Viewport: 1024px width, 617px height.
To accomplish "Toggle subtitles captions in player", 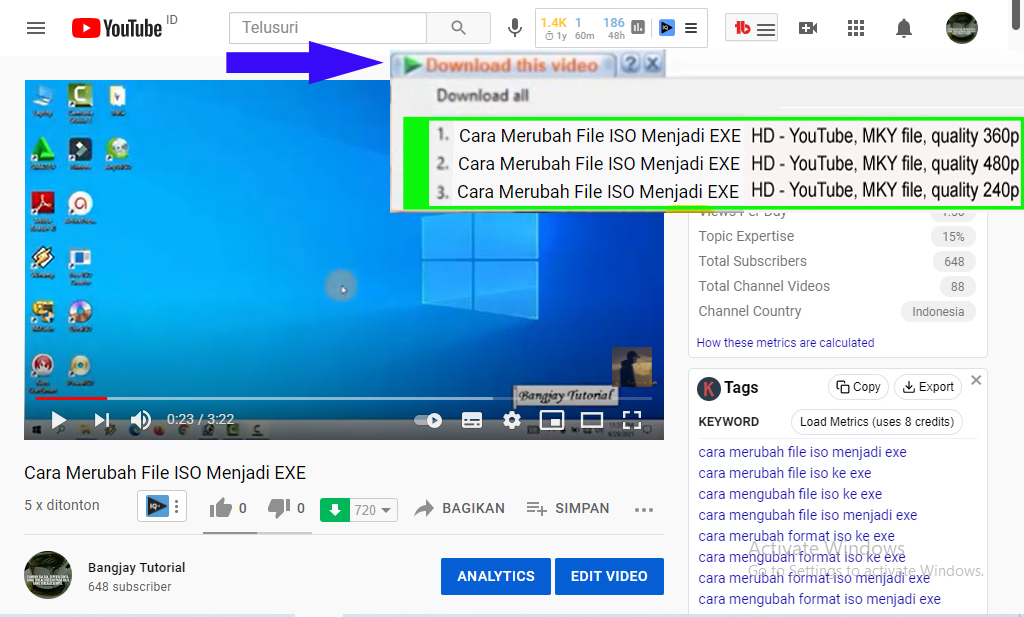I will pyautogui.click(x=472, y=420).
